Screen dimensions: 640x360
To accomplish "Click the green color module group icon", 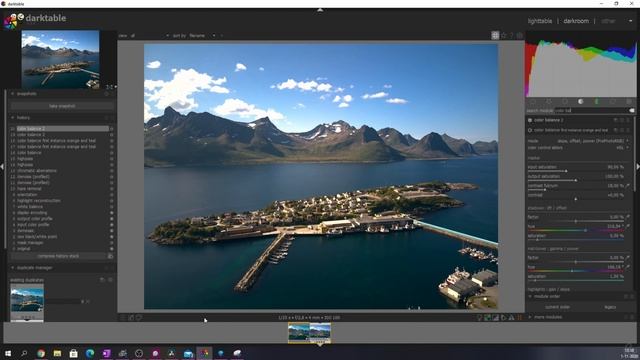I will 597,101.
